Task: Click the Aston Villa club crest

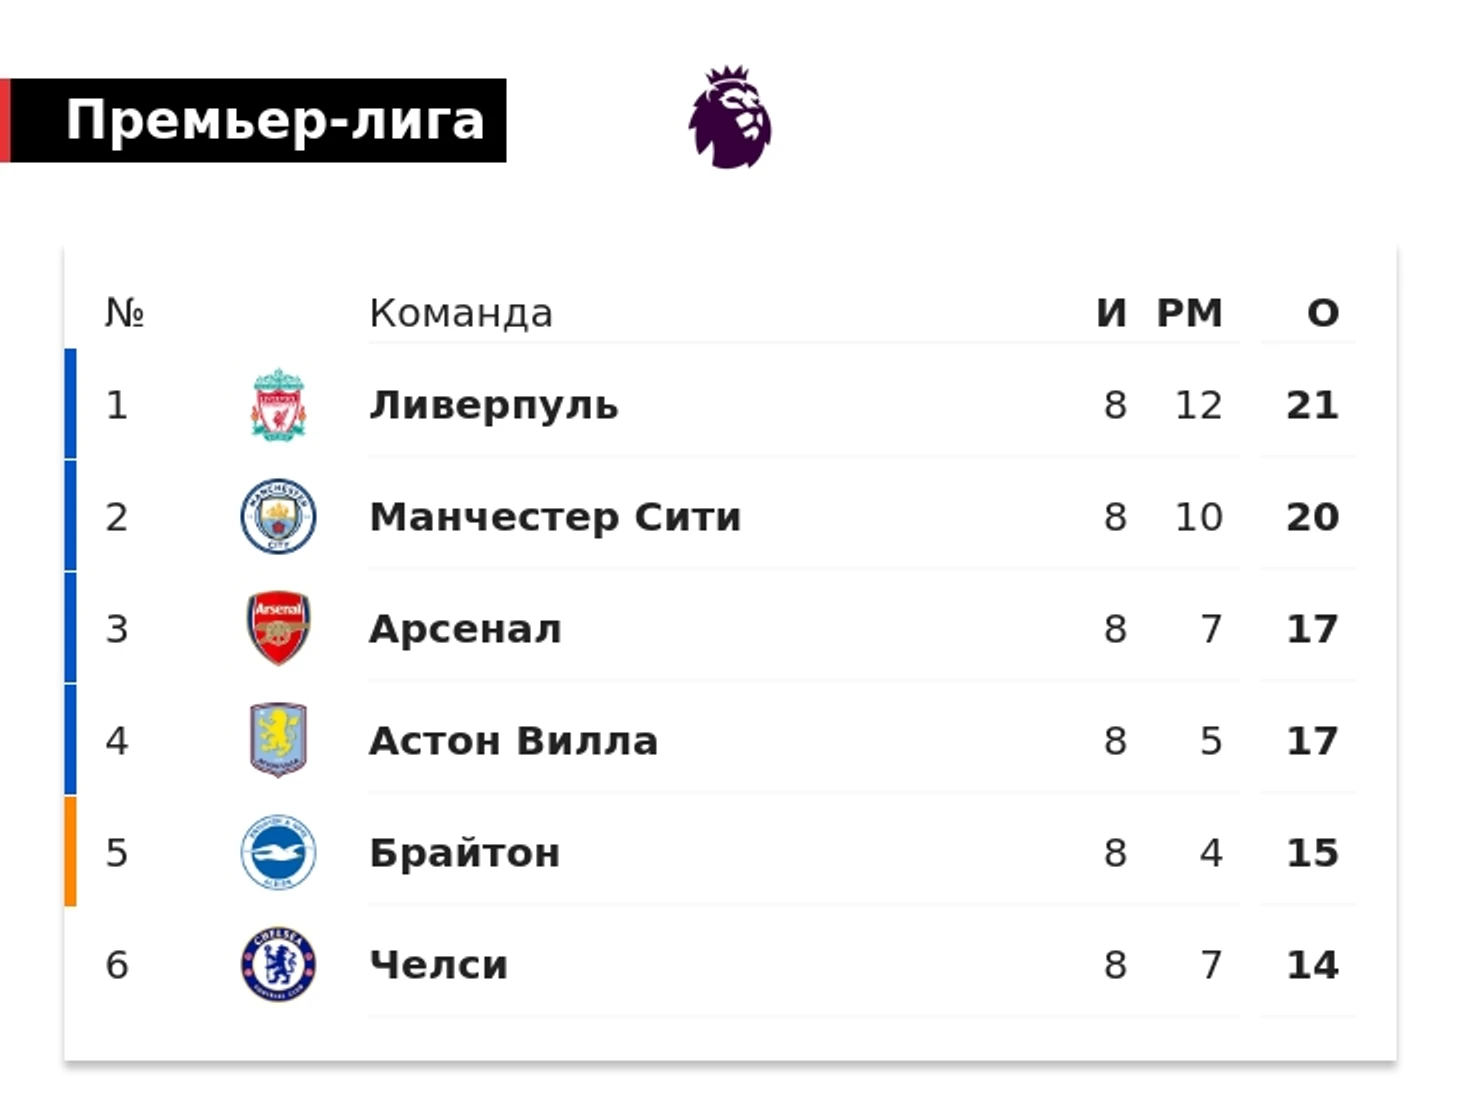Action: (278, 741)
